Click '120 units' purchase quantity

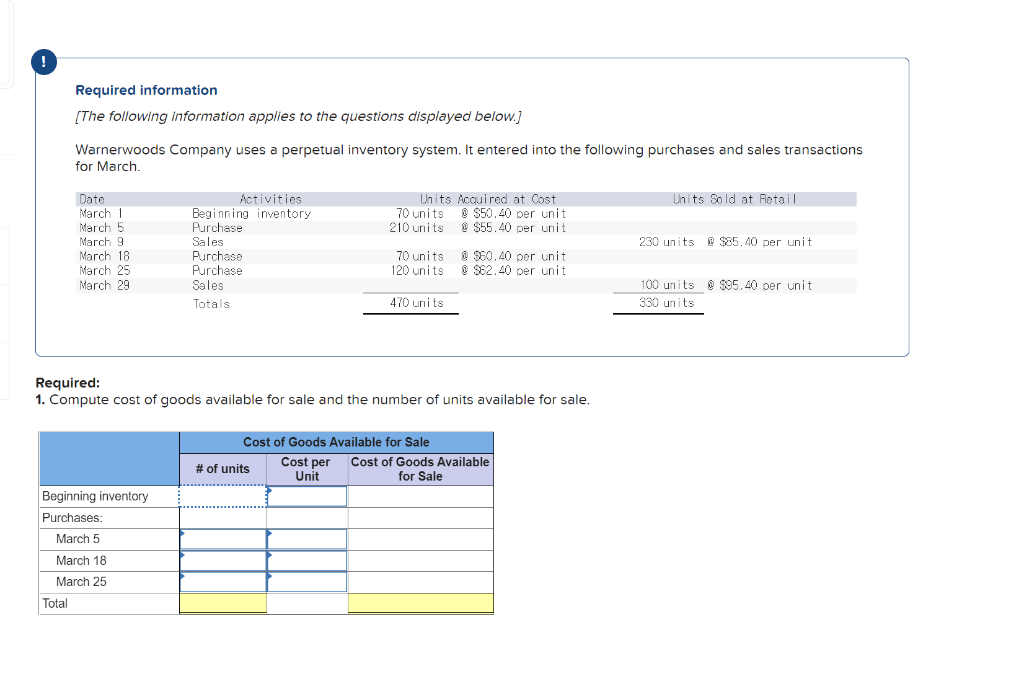coord(417,271)
